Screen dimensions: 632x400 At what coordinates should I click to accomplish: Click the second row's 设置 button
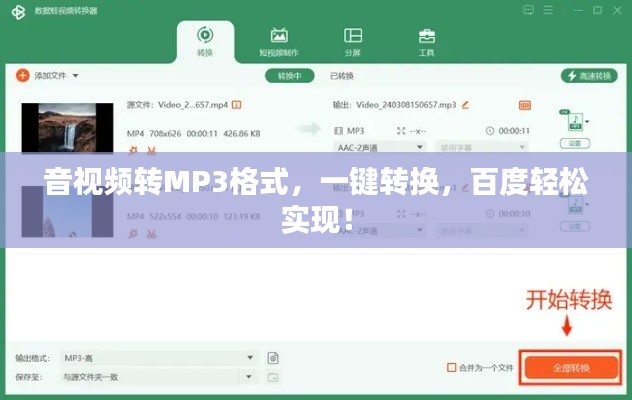pos(575,227)
